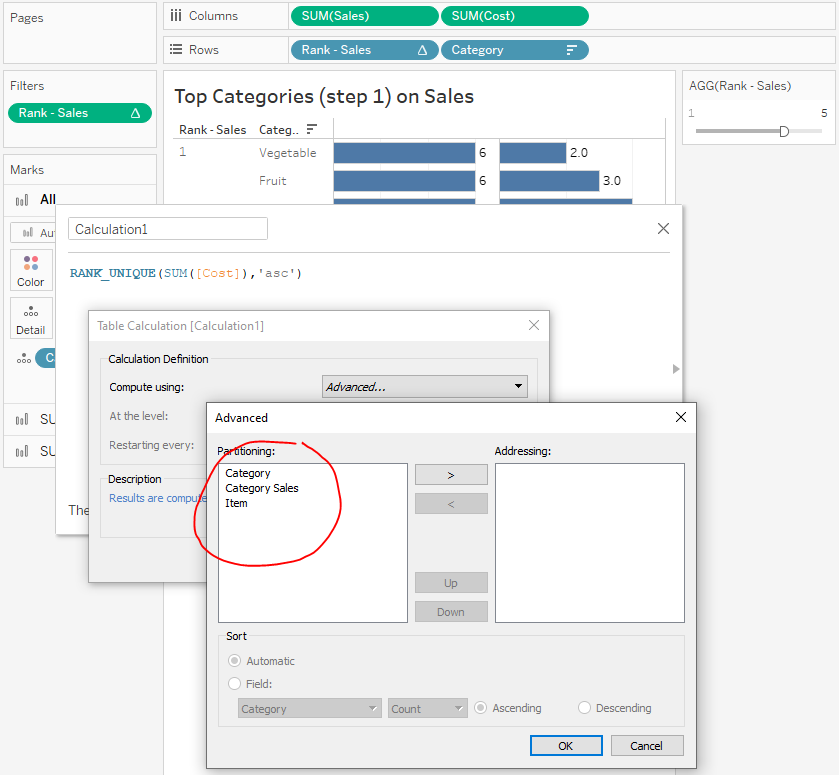839x775 pixels.
Task: Choose the Descending radio option
Action: coord(585,708)
